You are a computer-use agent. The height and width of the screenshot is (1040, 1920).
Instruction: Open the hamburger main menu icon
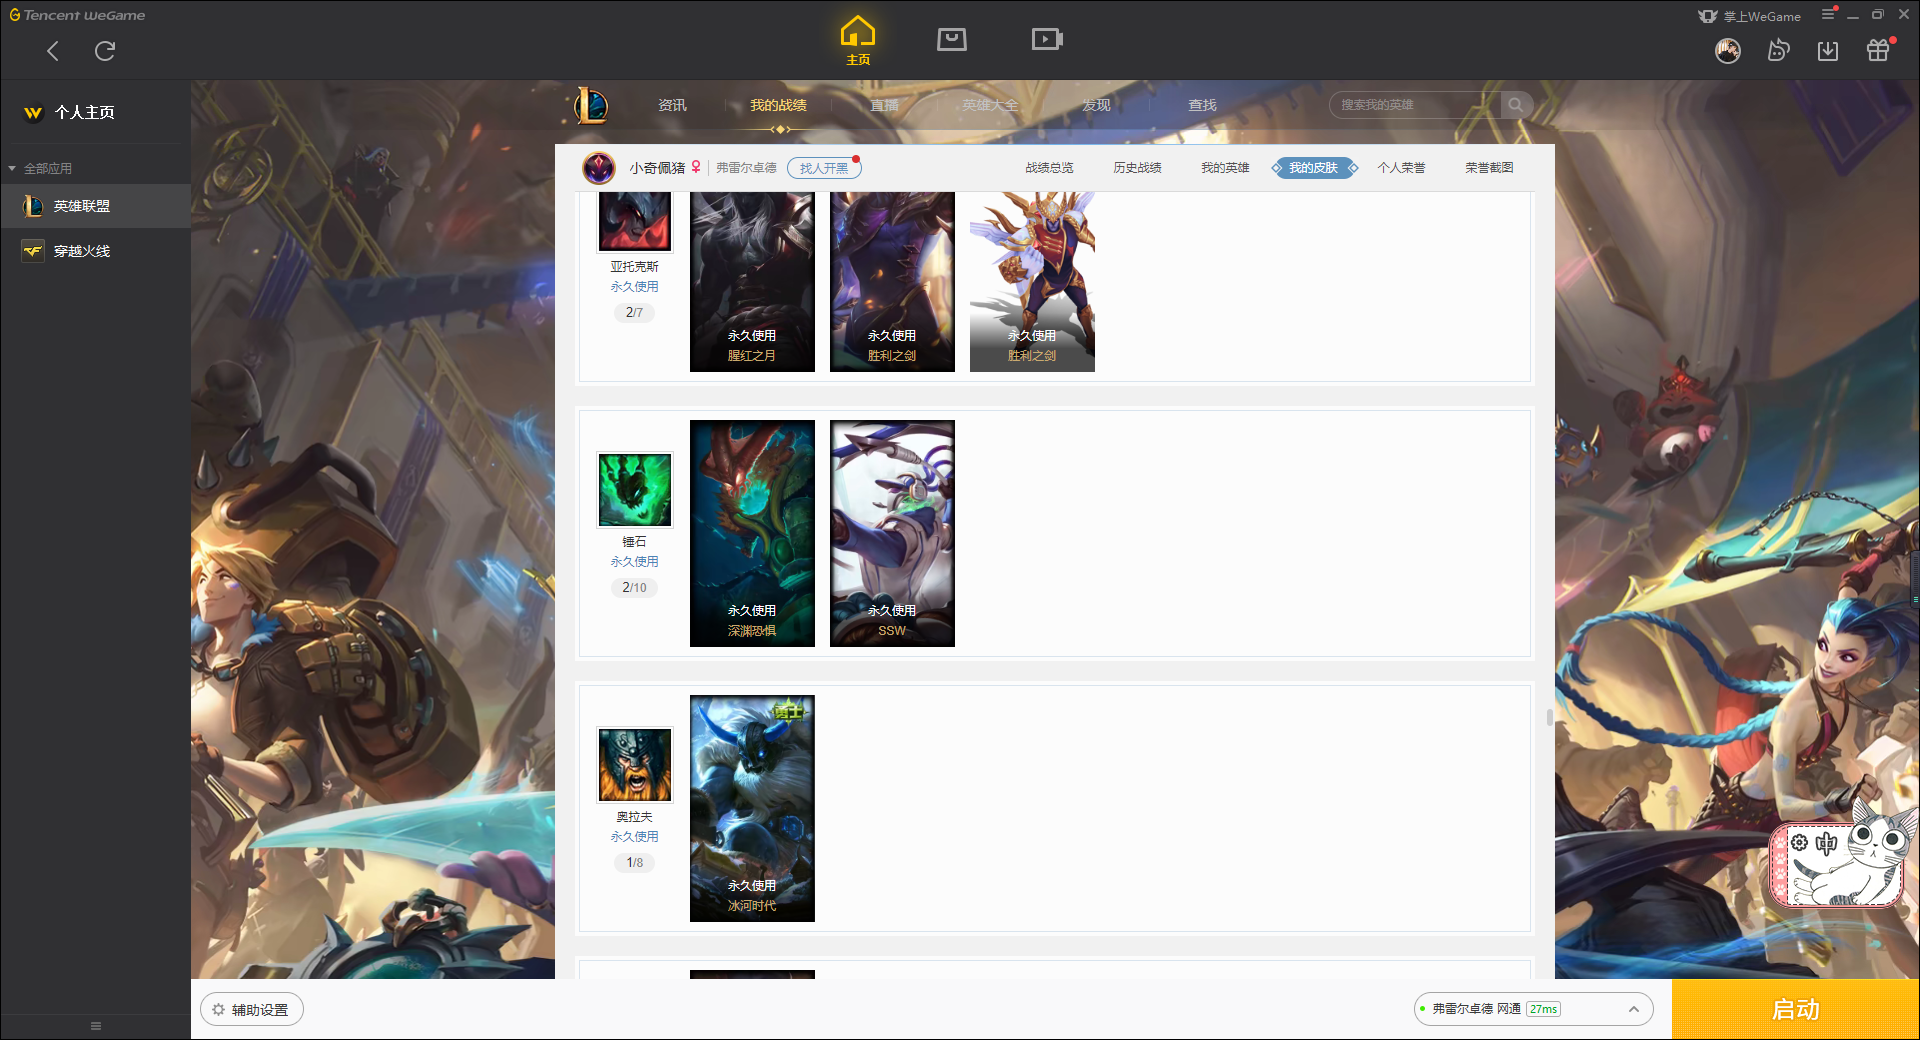click(1828, 15)
